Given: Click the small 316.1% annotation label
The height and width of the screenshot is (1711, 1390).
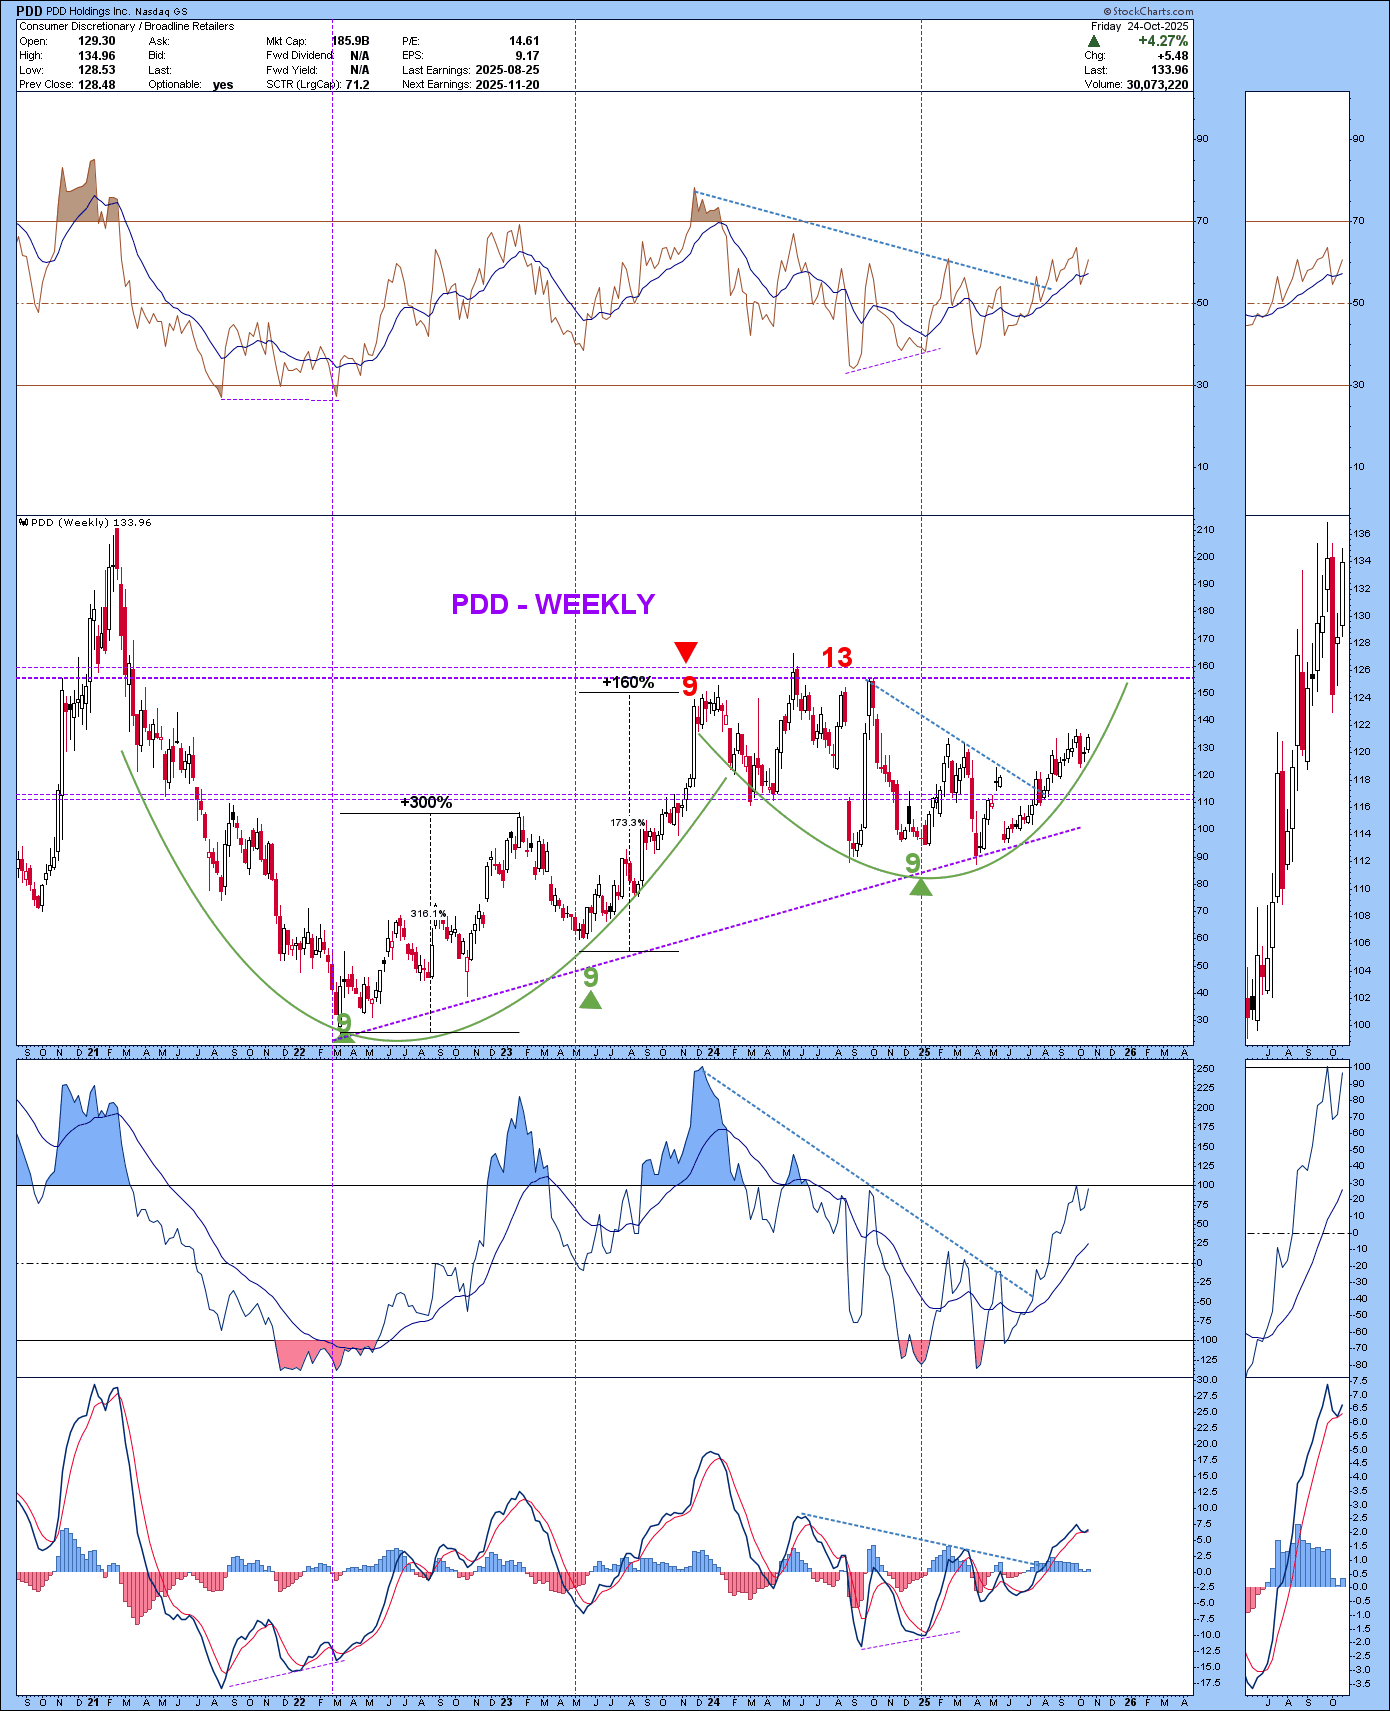Looking at the screenshot, I should pos(428,913).
